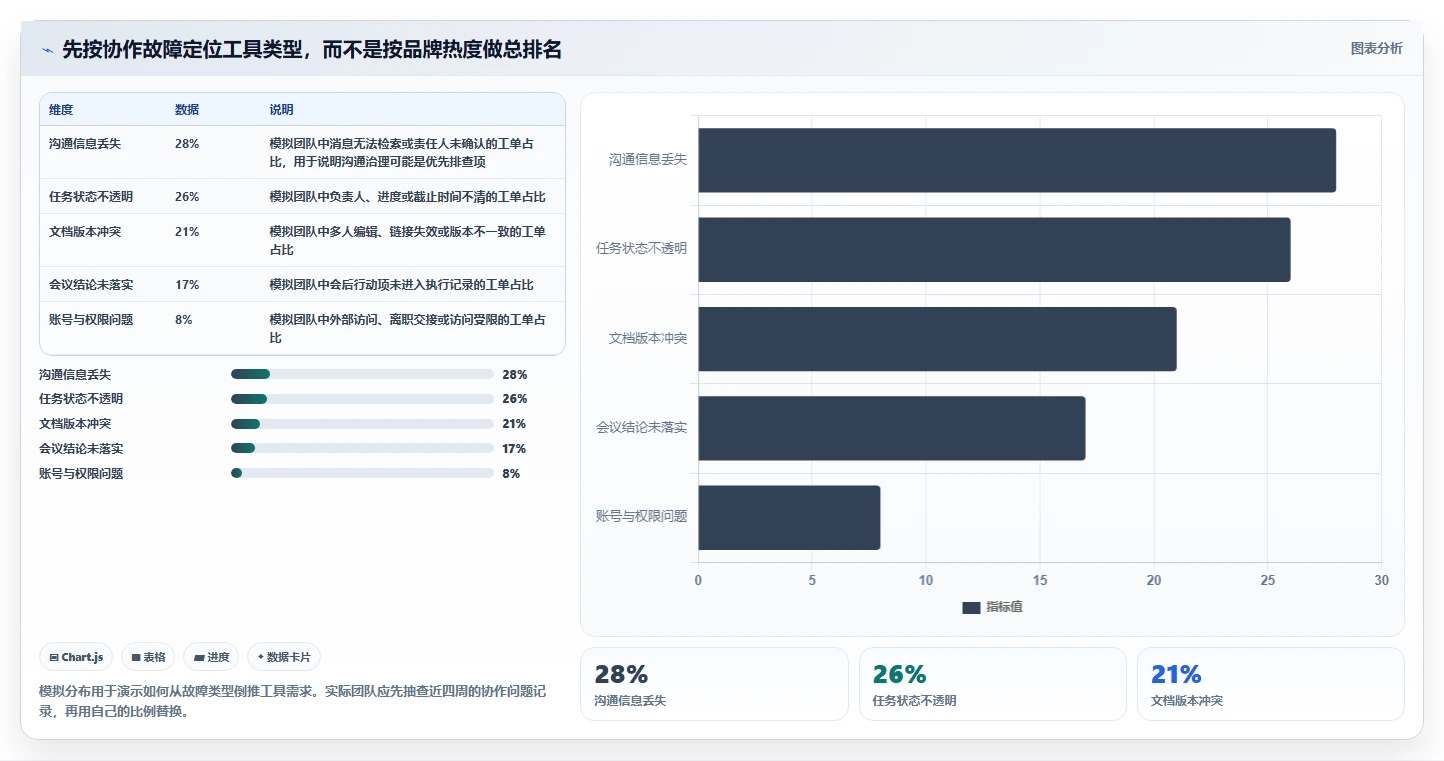Click the 文档版本冲突 chart bar
Image resolution: width=1444 pixels, height=761 pixels.
click(937, 339)
